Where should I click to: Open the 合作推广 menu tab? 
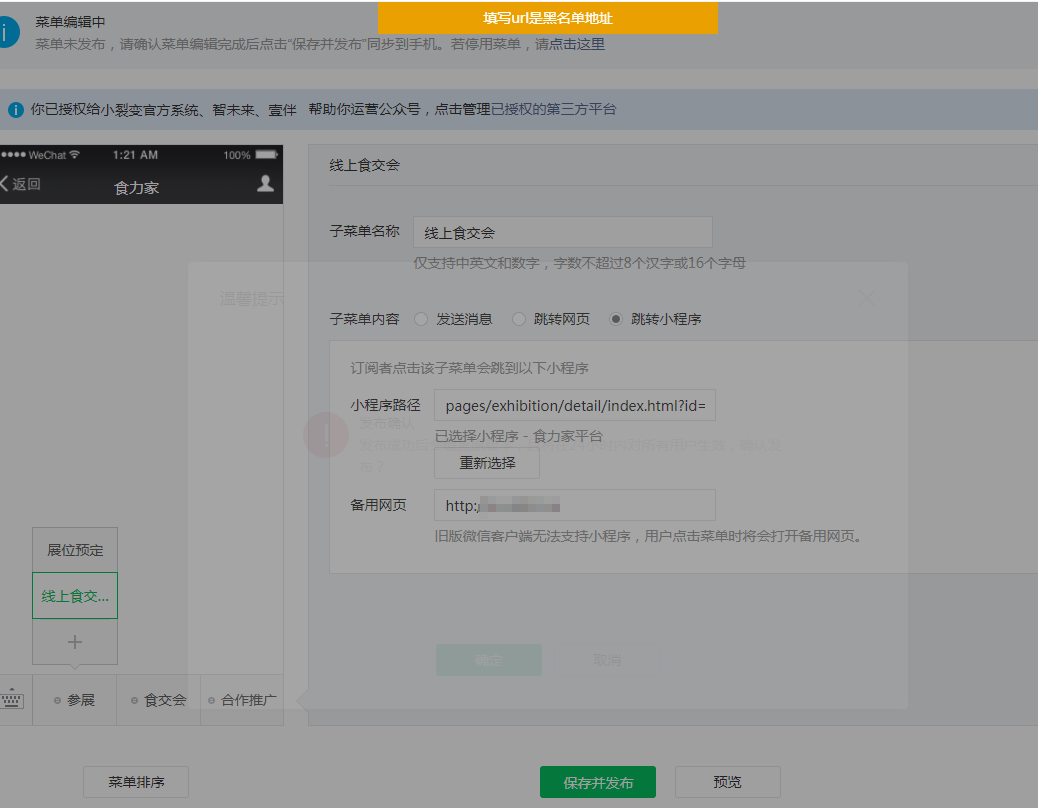pos(242,700)
